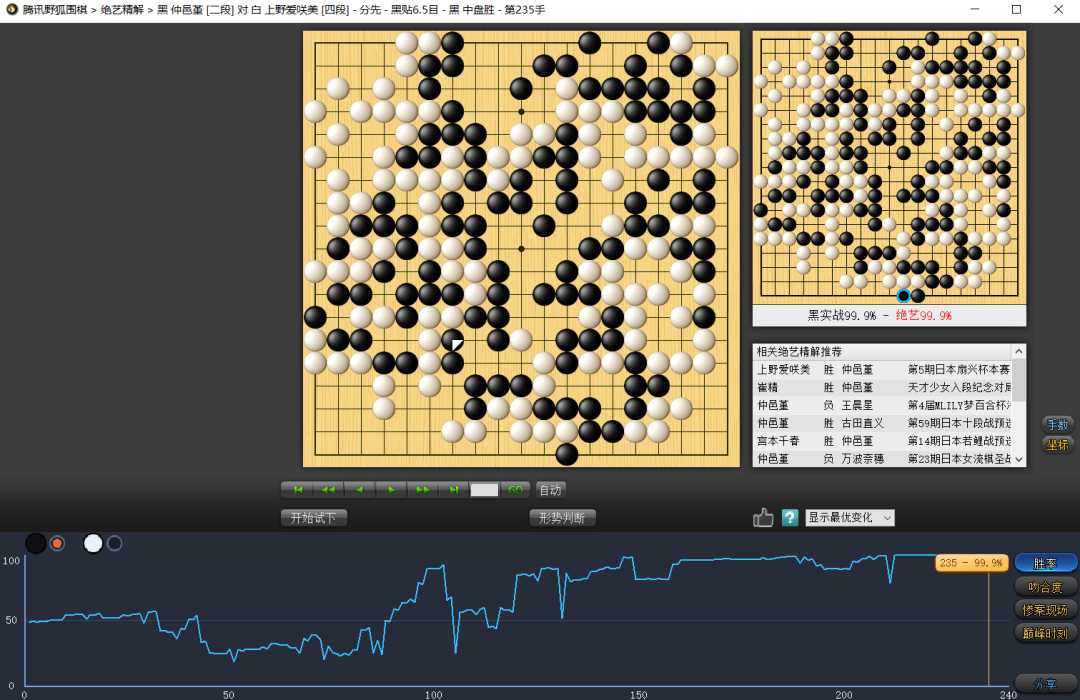Jump to the last move
Viewport: 1080px width, 700px height.
point(453,490)
